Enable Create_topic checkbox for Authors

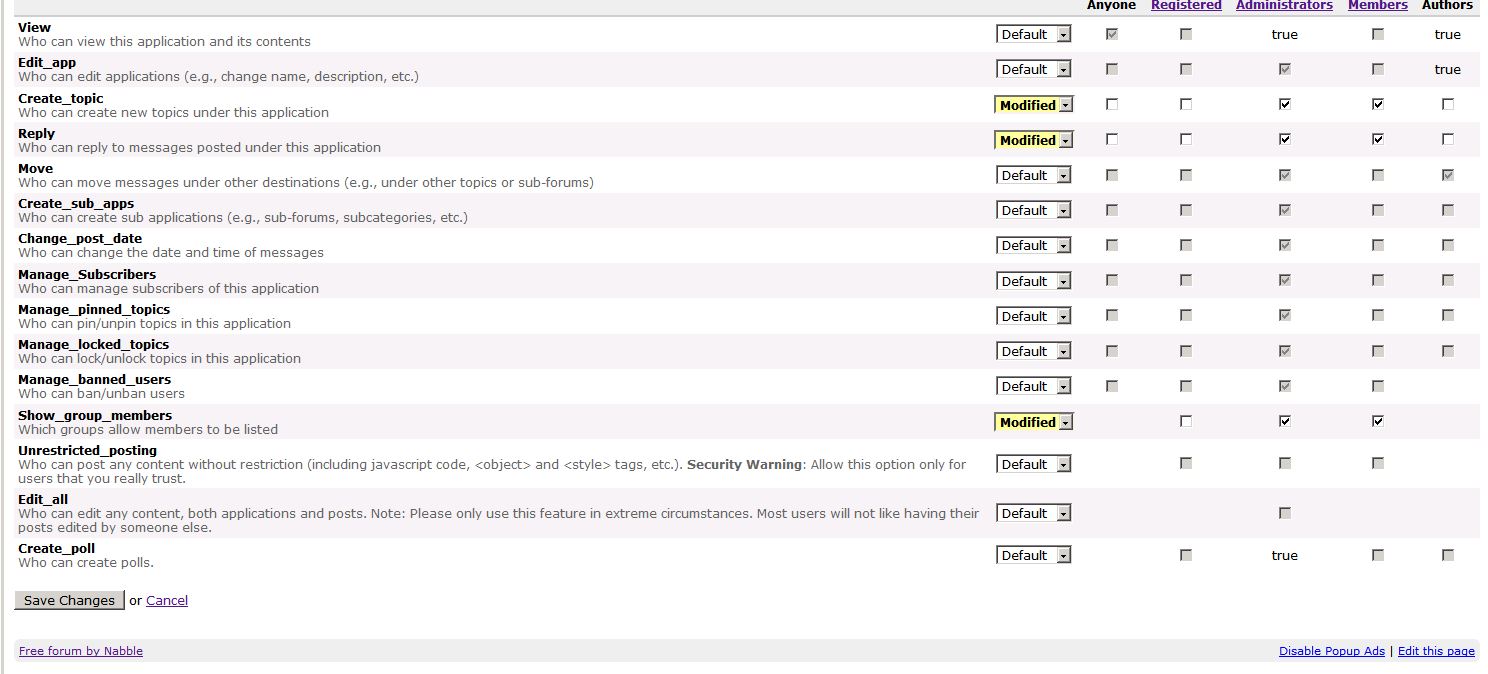[x=1448, y=104]
